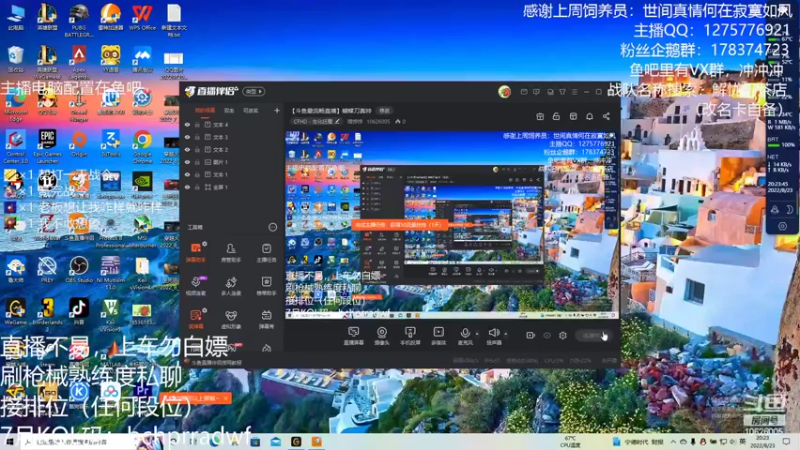Open the 弹幕助手 tool in toolbox

tap(196, 253)
